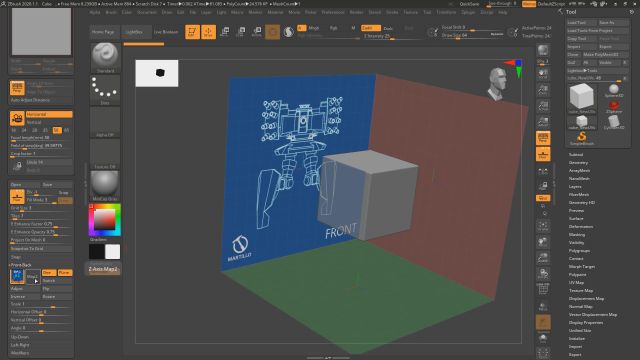The width and height of the screenshot is (640, 360).
Task: Click Snapshot To Grid button
Action: point(41,249)
